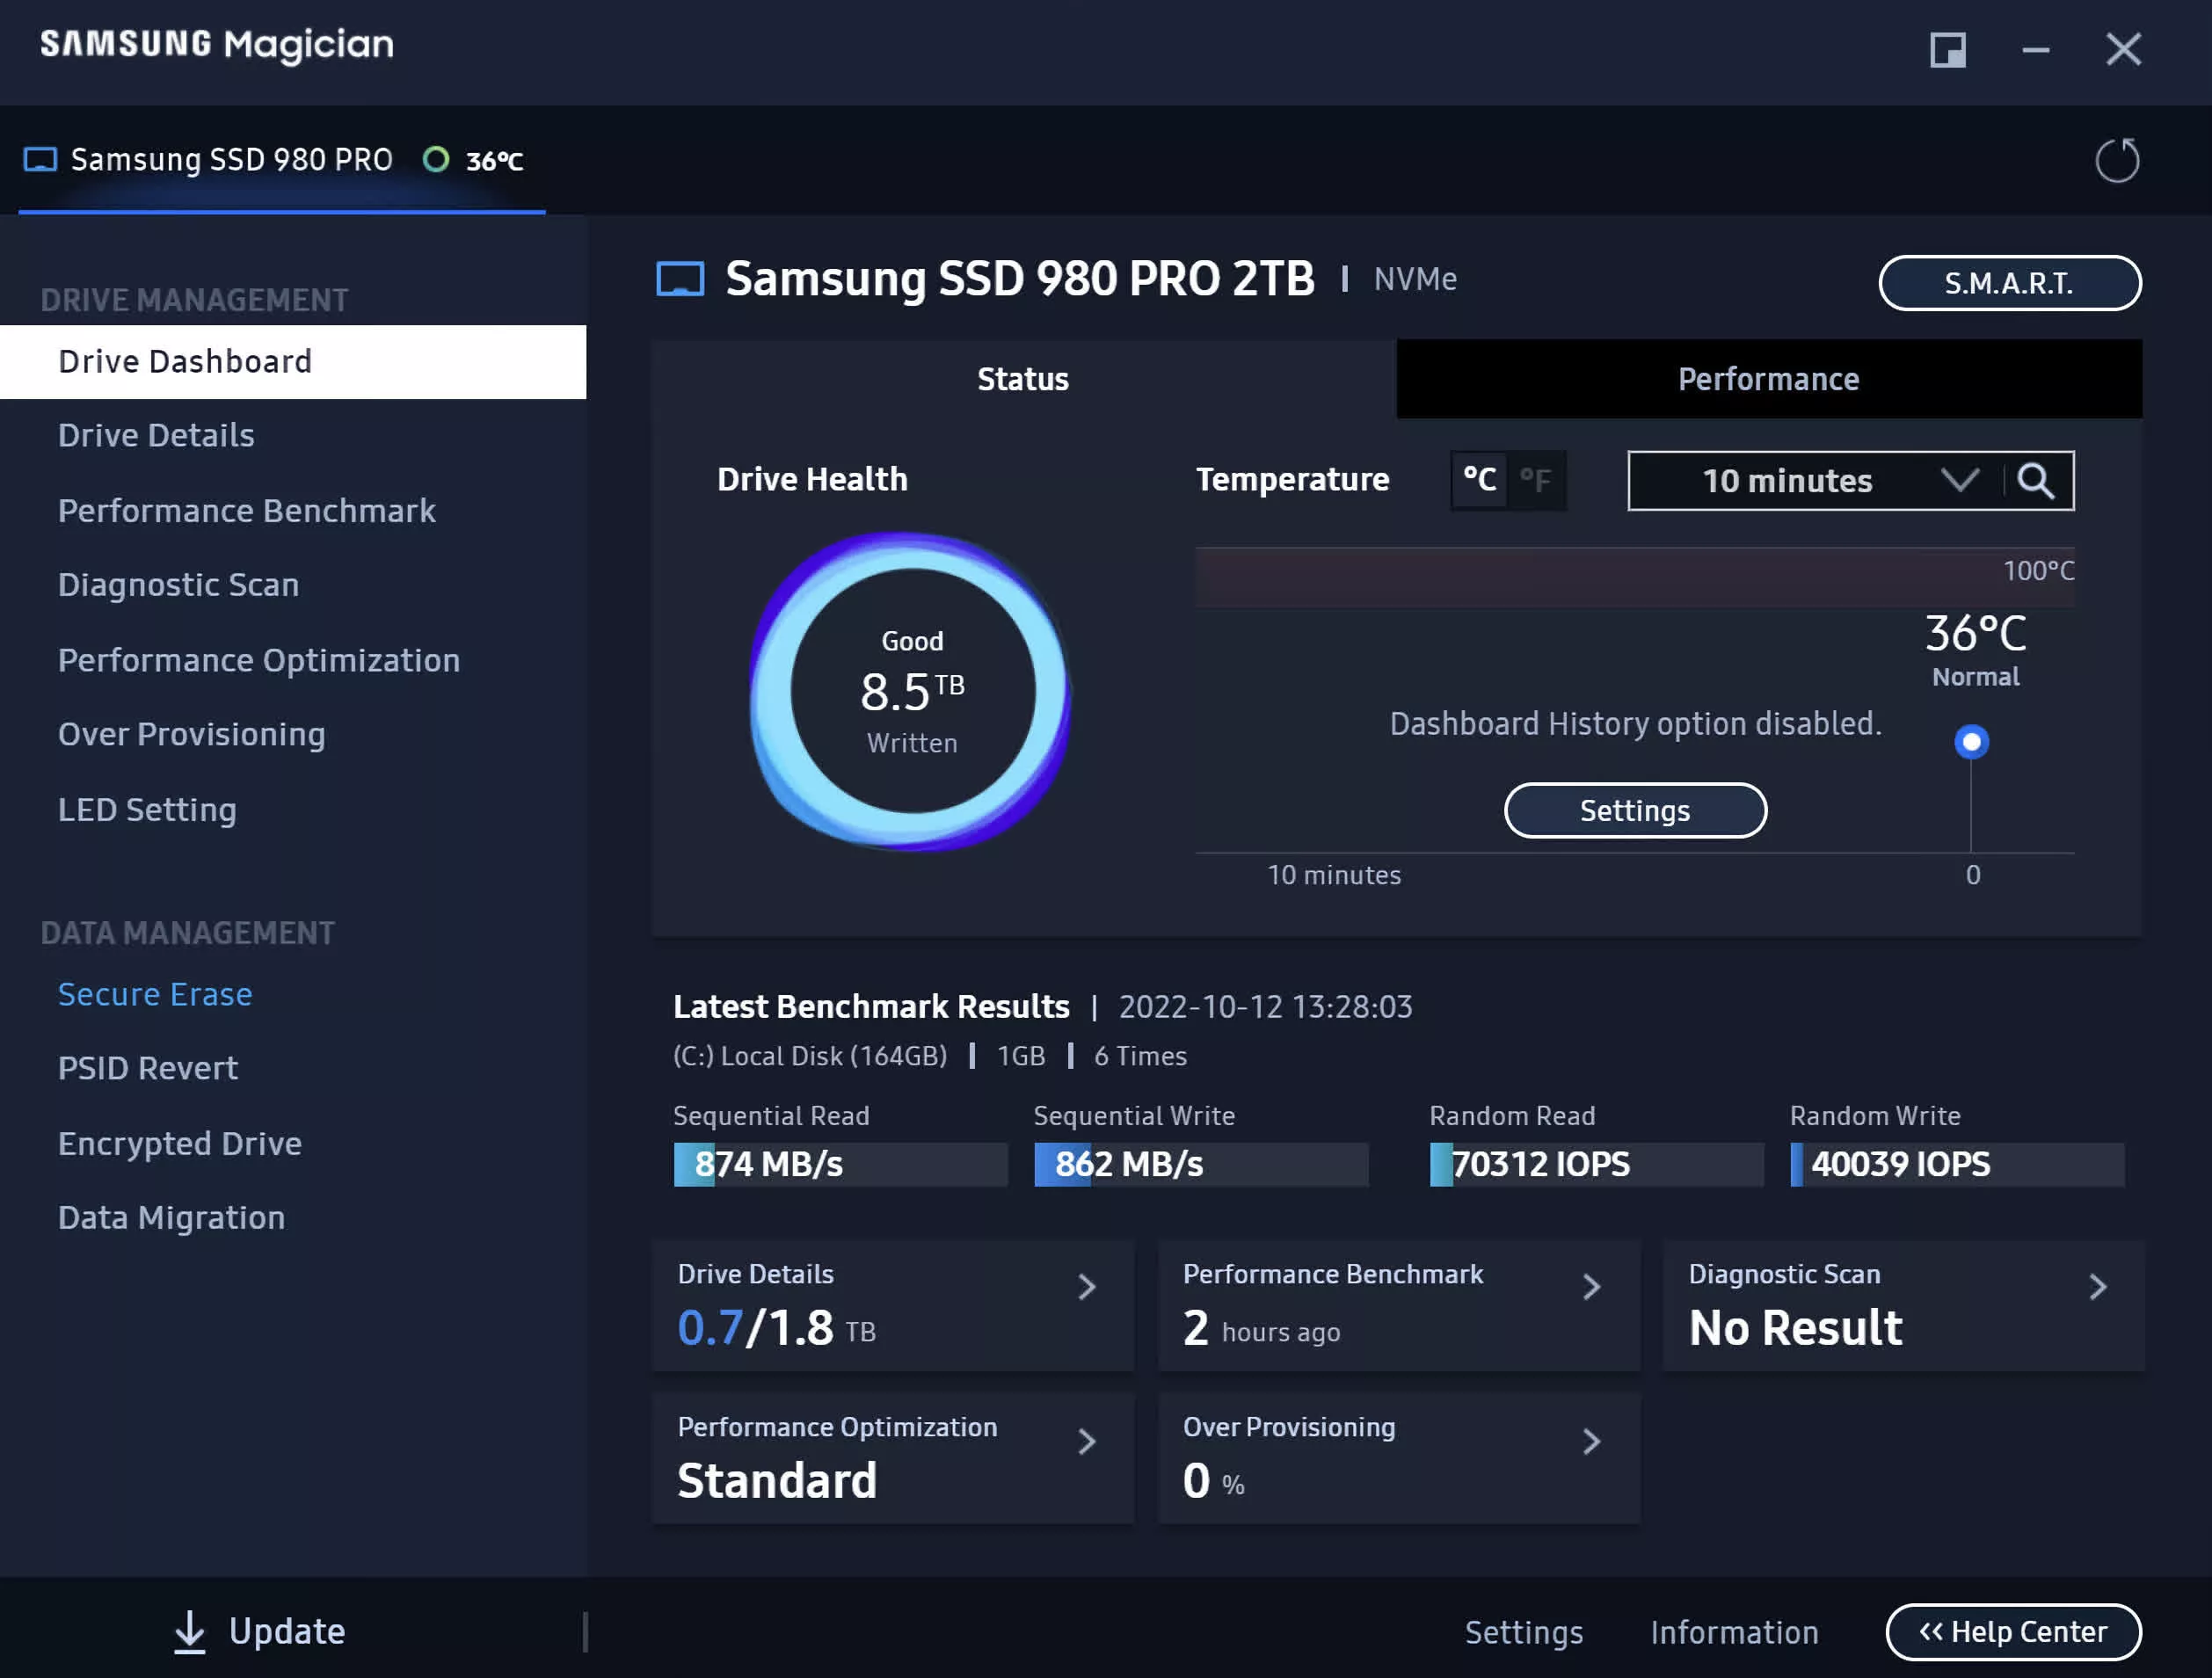Switch to the Performance tab
Screen dimensions: 2212x1678
(1768, 379)
